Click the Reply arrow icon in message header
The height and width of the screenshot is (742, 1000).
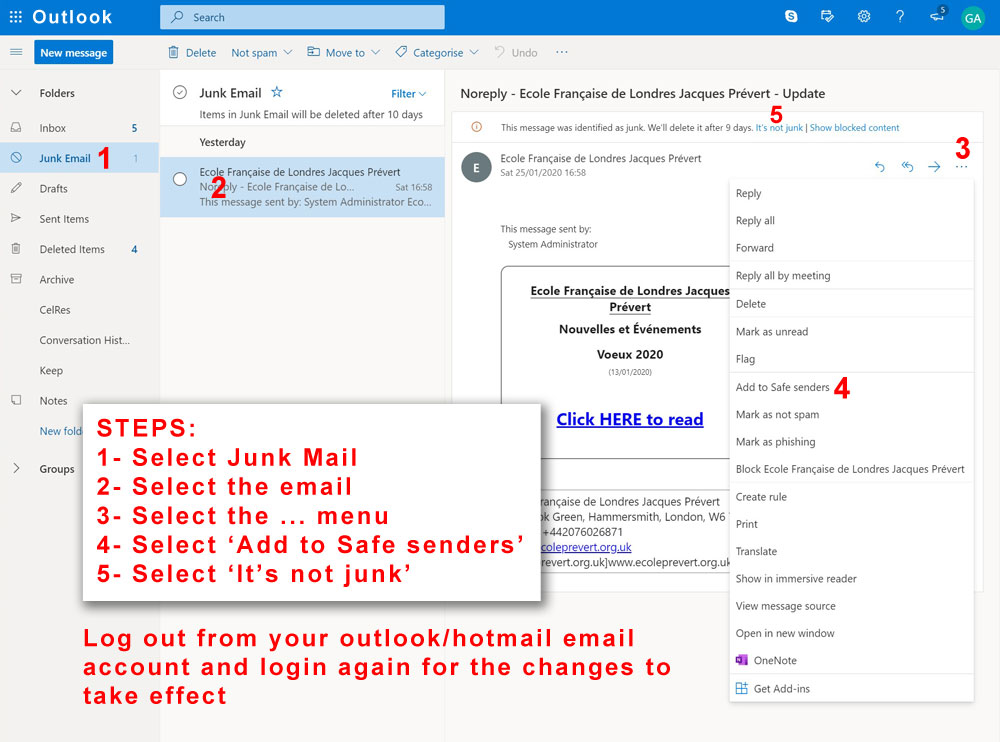[x=879, y=167]
